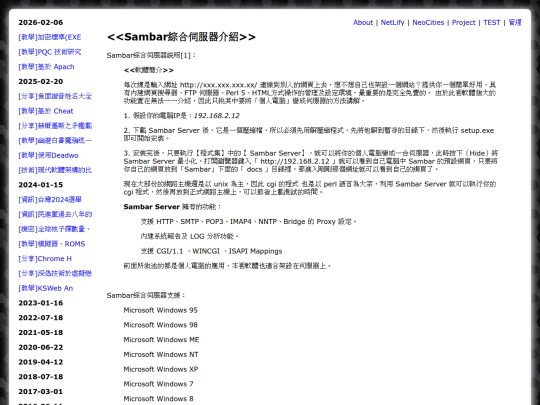The height and width of the screenshot is (405, 540).
Task: Open the [教學]模擬器、ROMS article
Action: [52, 244]
